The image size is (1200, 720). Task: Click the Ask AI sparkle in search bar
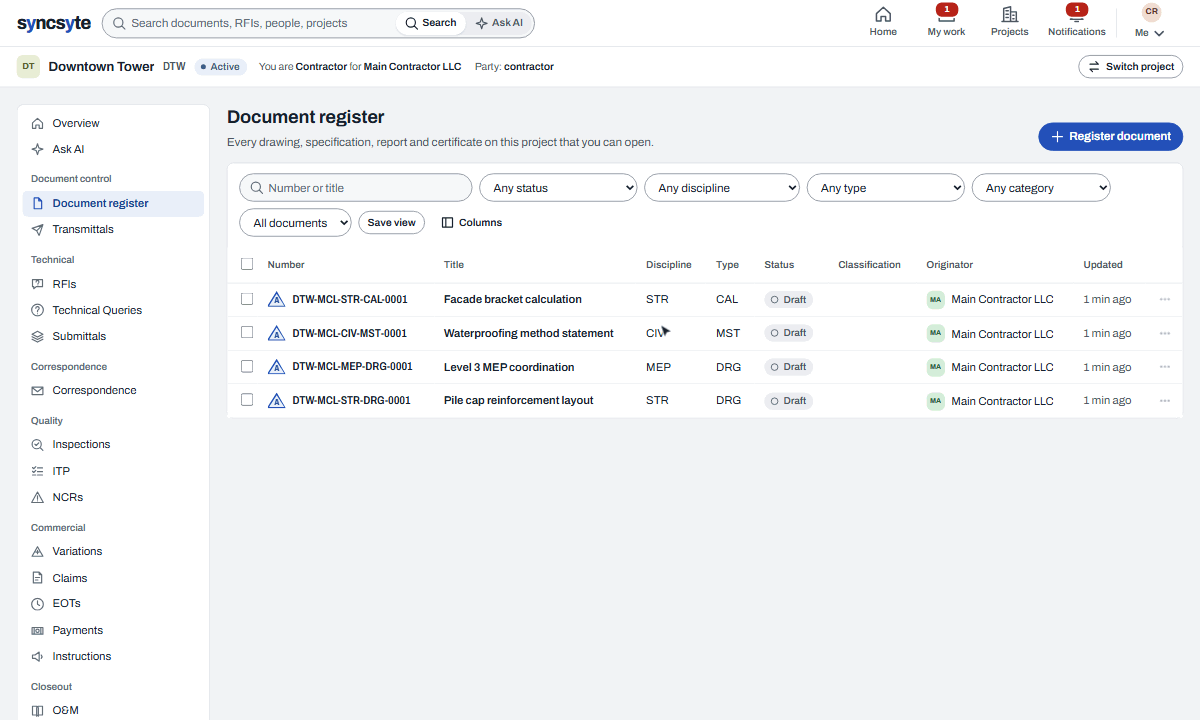482,23
